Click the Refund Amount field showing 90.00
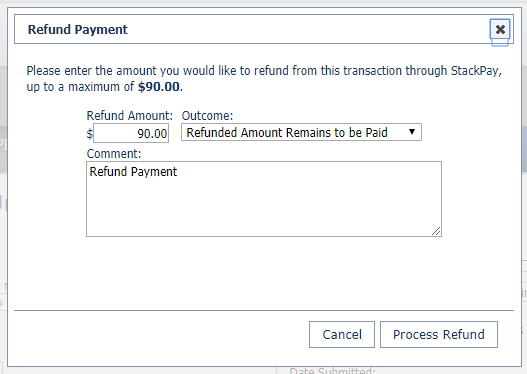The height and width of the screenshot is (374, 527). coord(131,133)
